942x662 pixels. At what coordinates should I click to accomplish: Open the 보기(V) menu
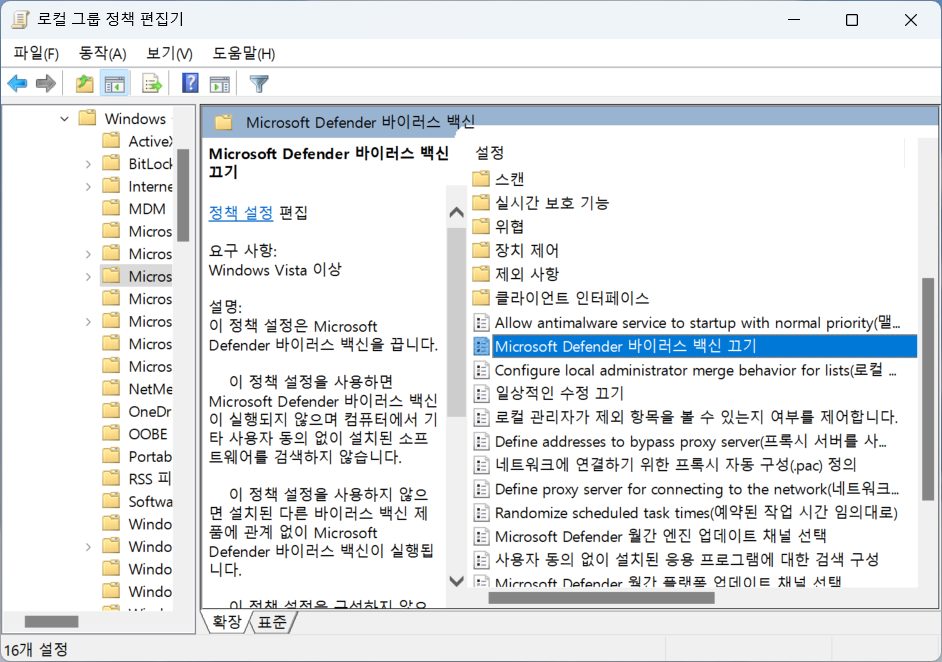coord(169,53)
